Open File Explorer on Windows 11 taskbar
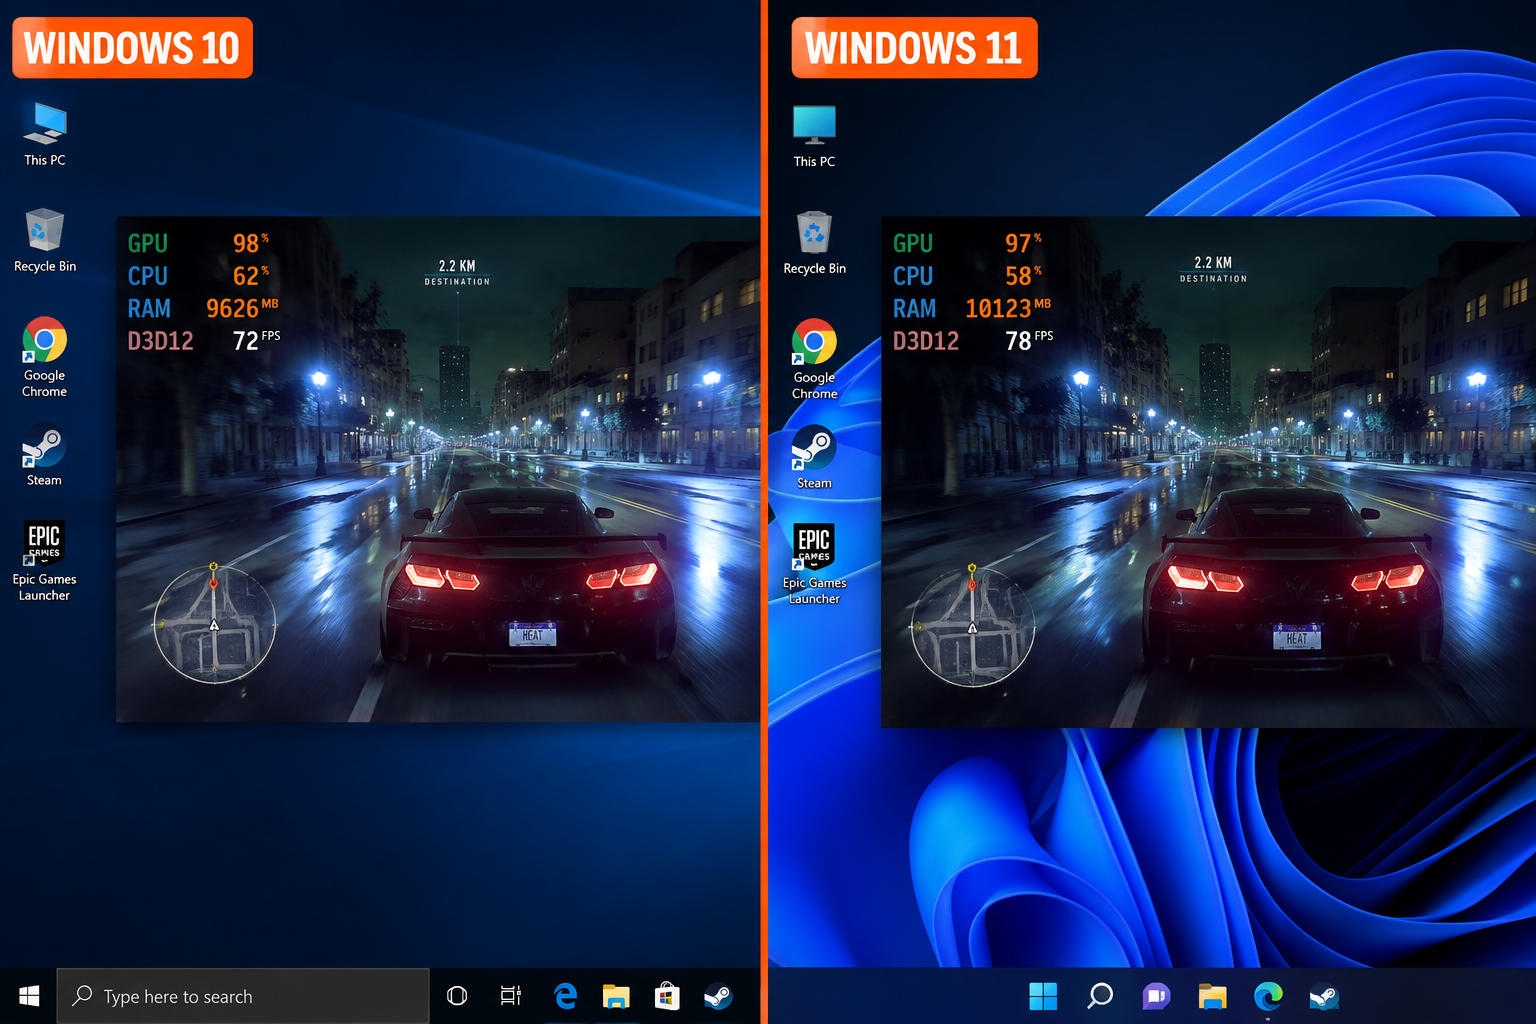This screenshot has width=1536, height=1024. coord(1212,996)
